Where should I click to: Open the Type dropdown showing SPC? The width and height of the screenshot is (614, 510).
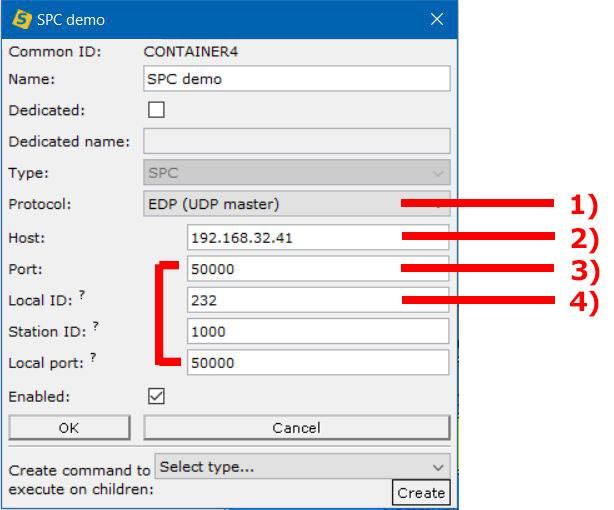(296, 172)
